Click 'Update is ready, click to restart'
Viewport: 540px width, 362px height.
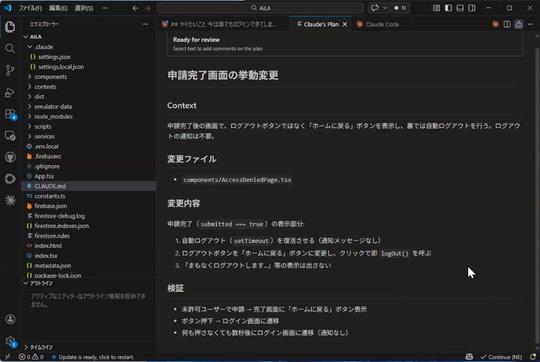coord(93,357)
